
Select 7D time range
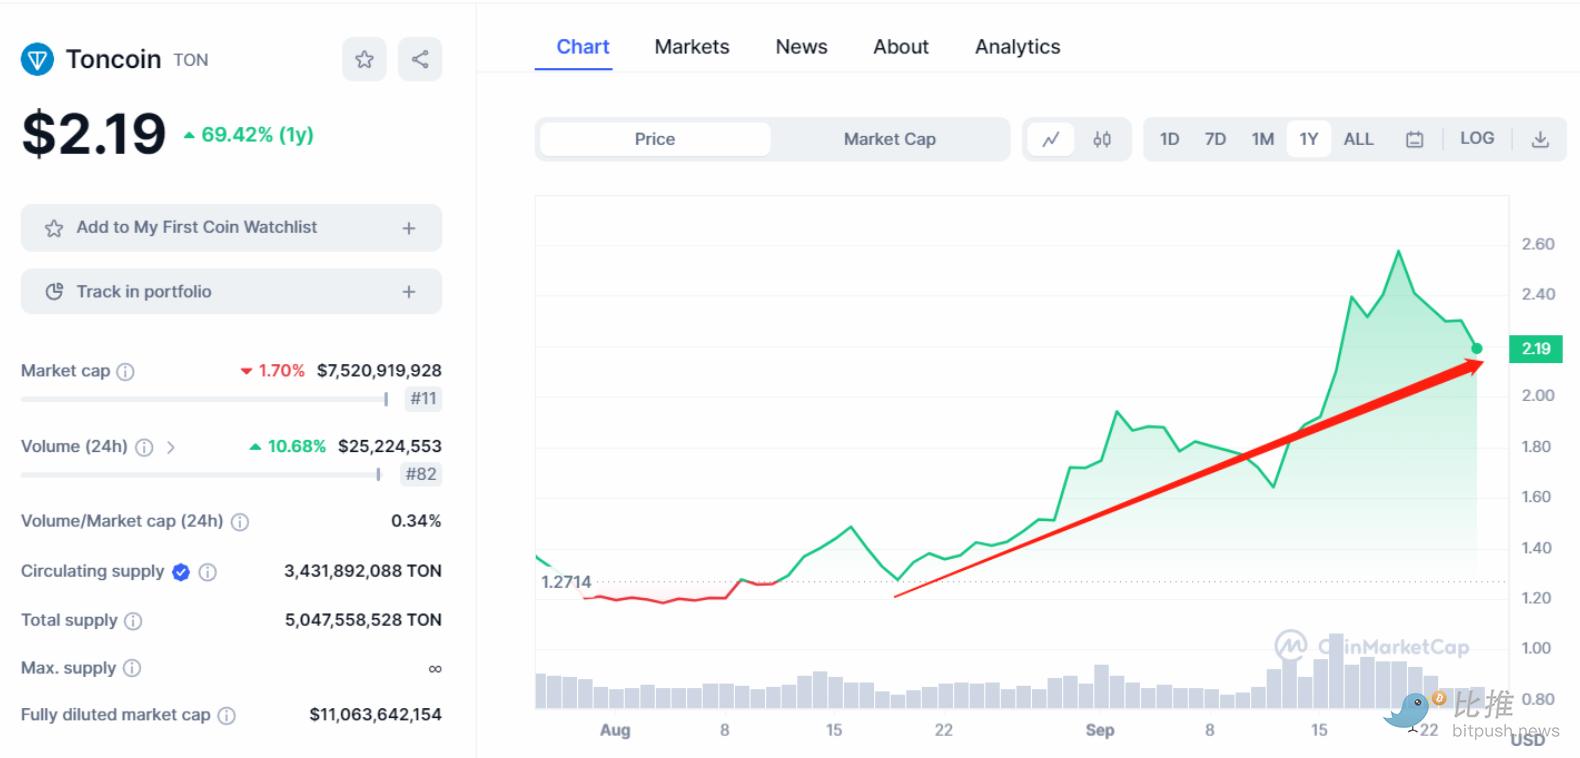click(1215, 140)
